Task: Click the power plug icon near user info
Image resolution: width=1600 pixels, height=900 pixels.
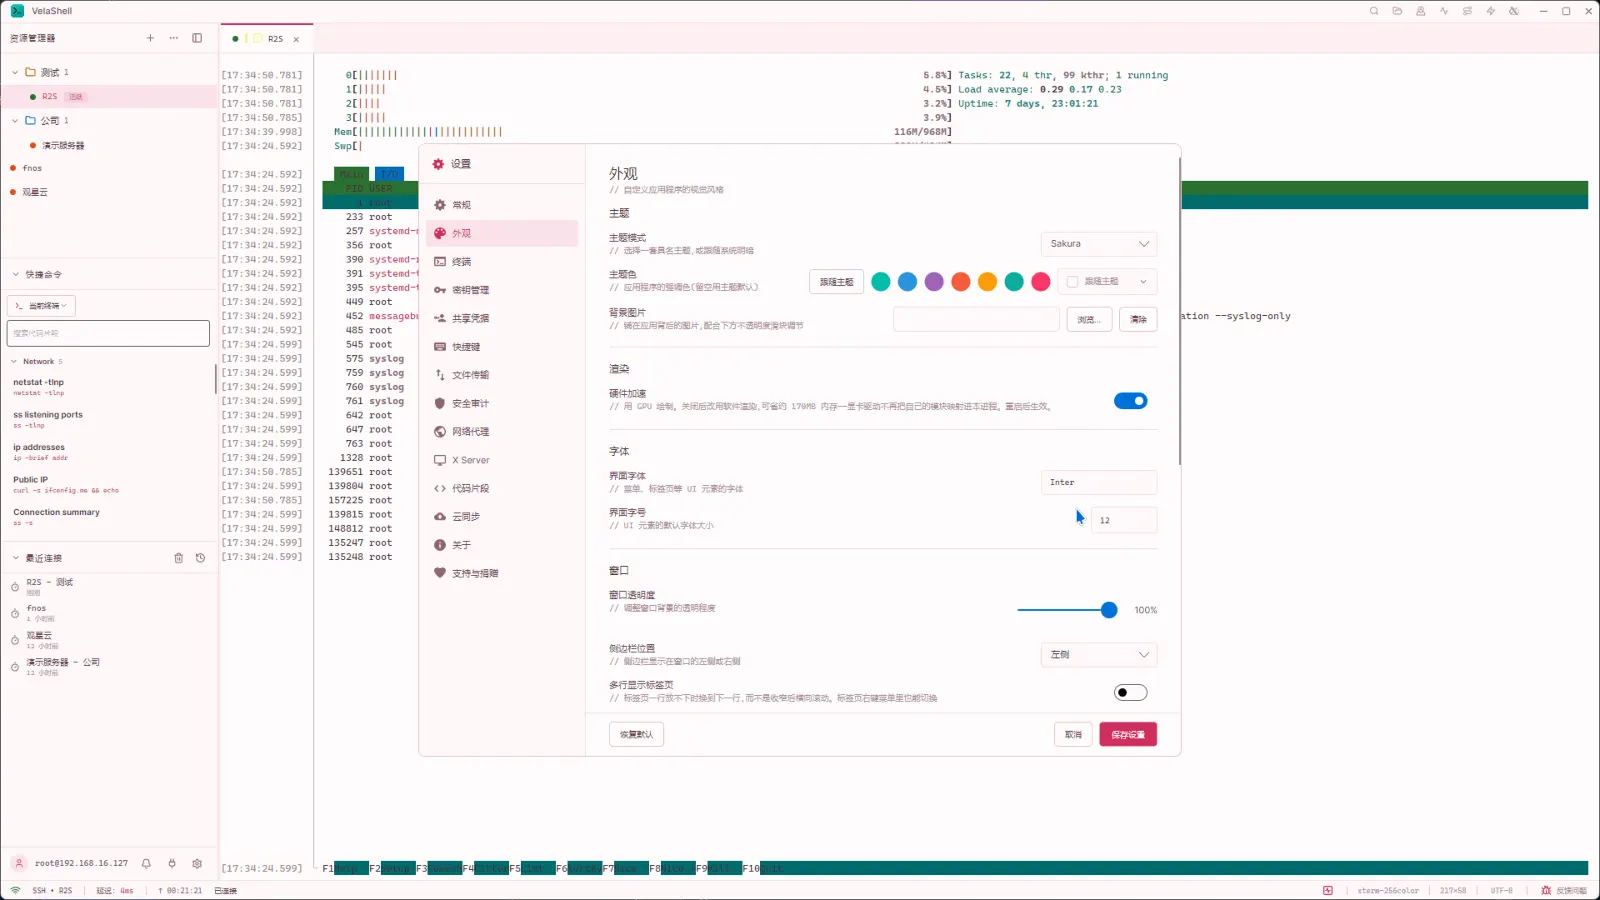Action: pos(172,863)
